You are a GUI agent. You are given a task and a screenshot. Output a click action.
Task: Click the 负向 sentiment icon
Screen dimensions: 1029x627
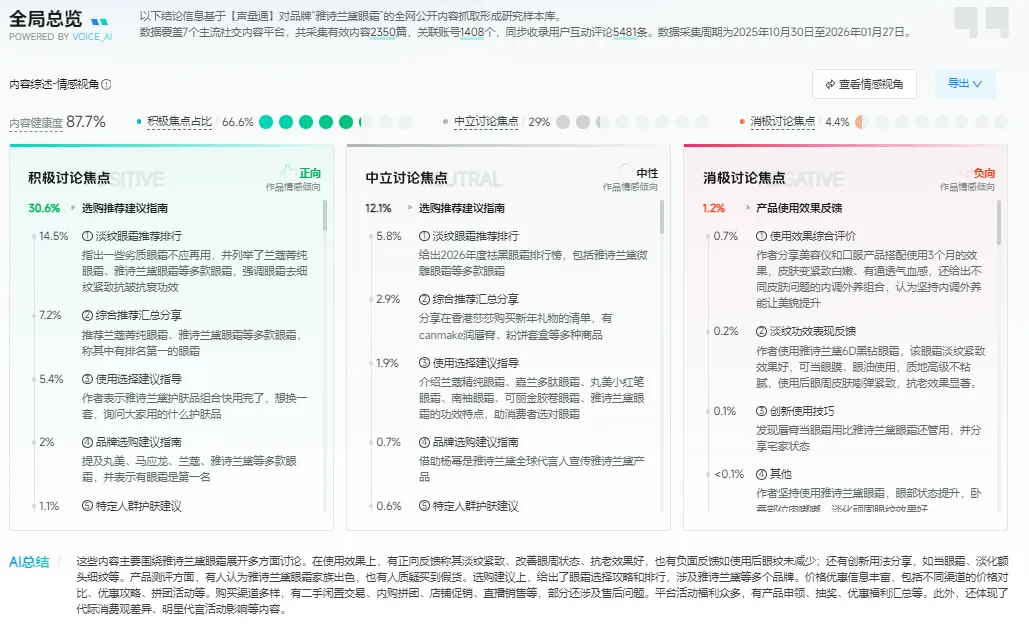point(963,172)
